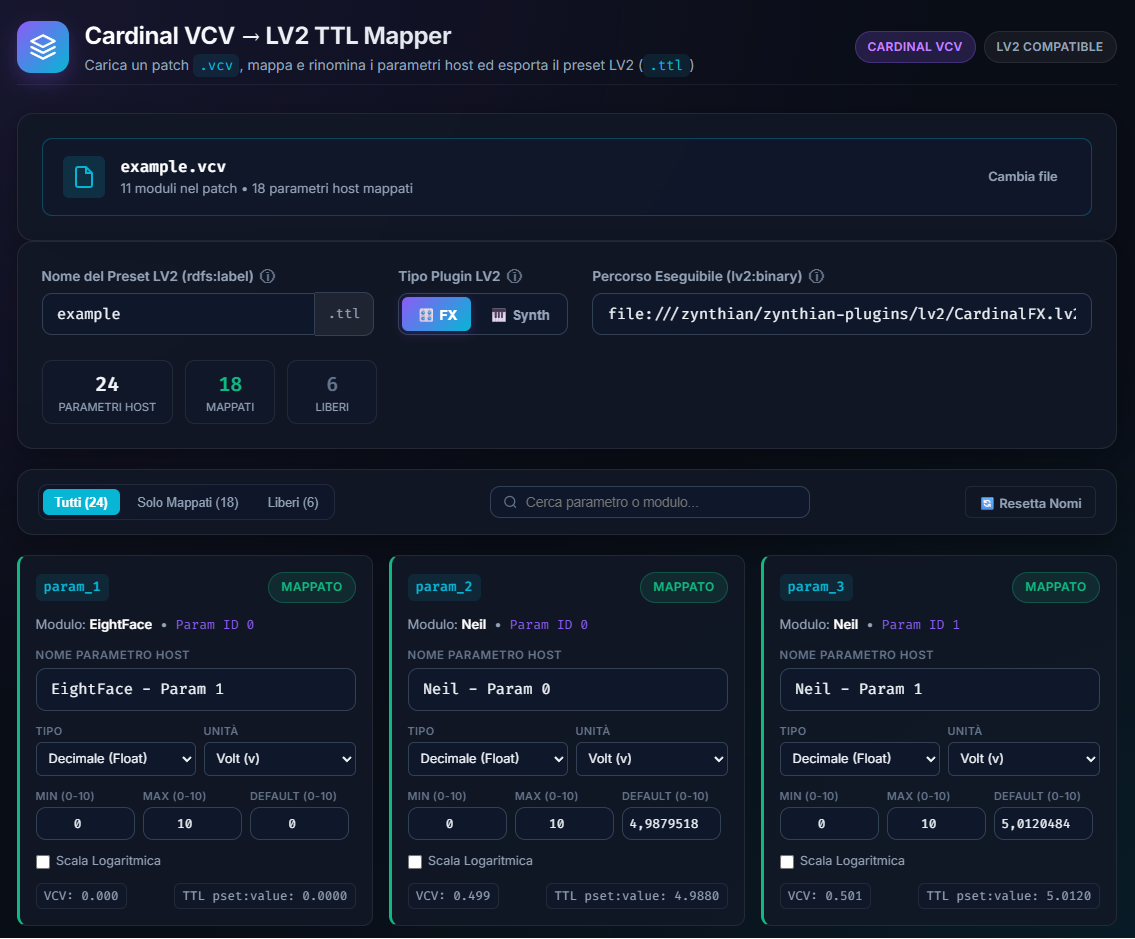Click the lv2:binary path input field
Screen dimensions: 1135x939
[x=842, y=314]
